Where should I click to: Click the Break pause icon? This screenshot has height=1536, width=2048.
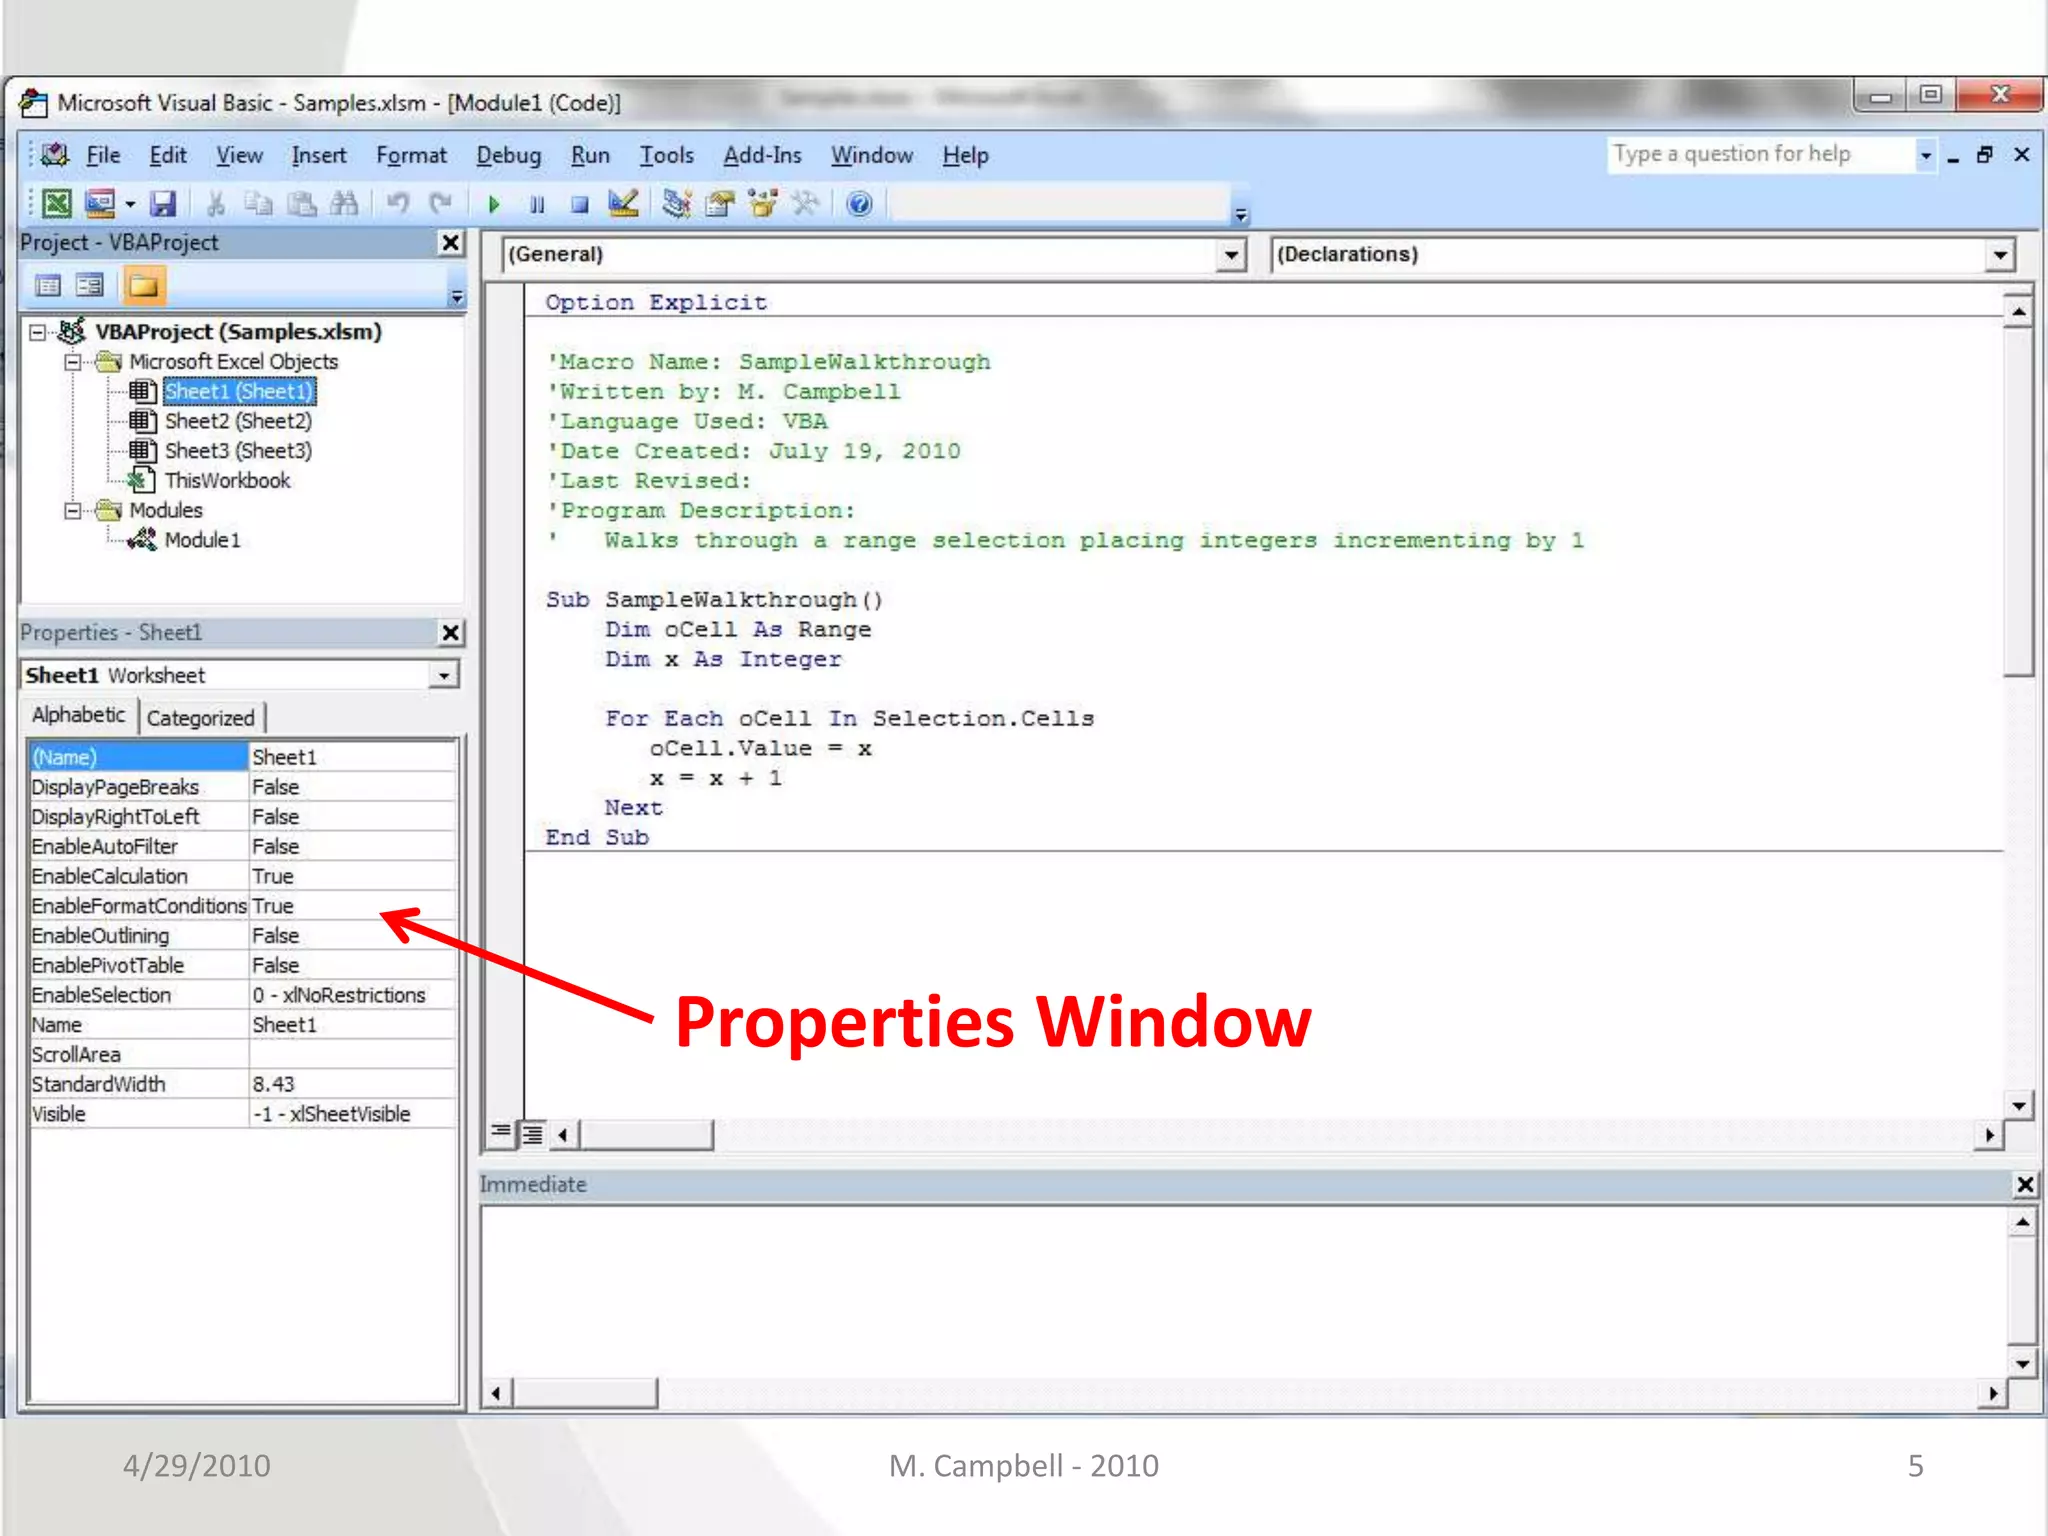(x=537, y=204)
